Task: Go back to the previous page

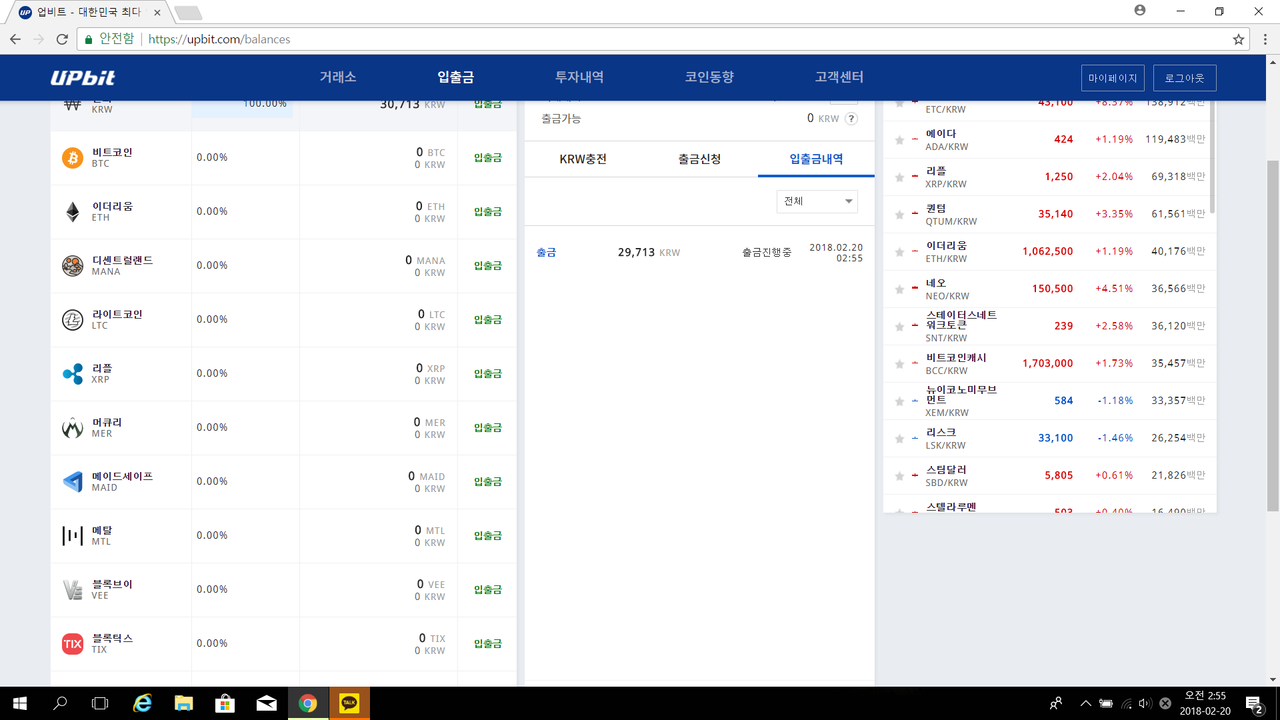Action: (x=15, y=39)
